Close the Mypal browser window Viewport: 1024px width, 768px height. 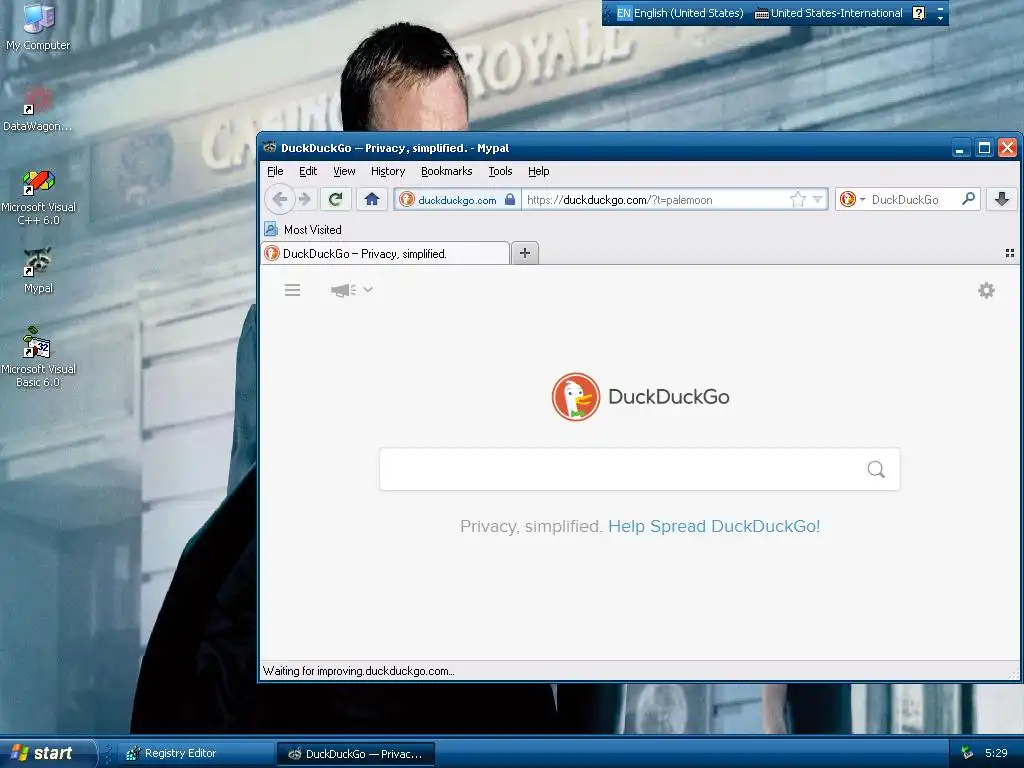(1007, 148)
